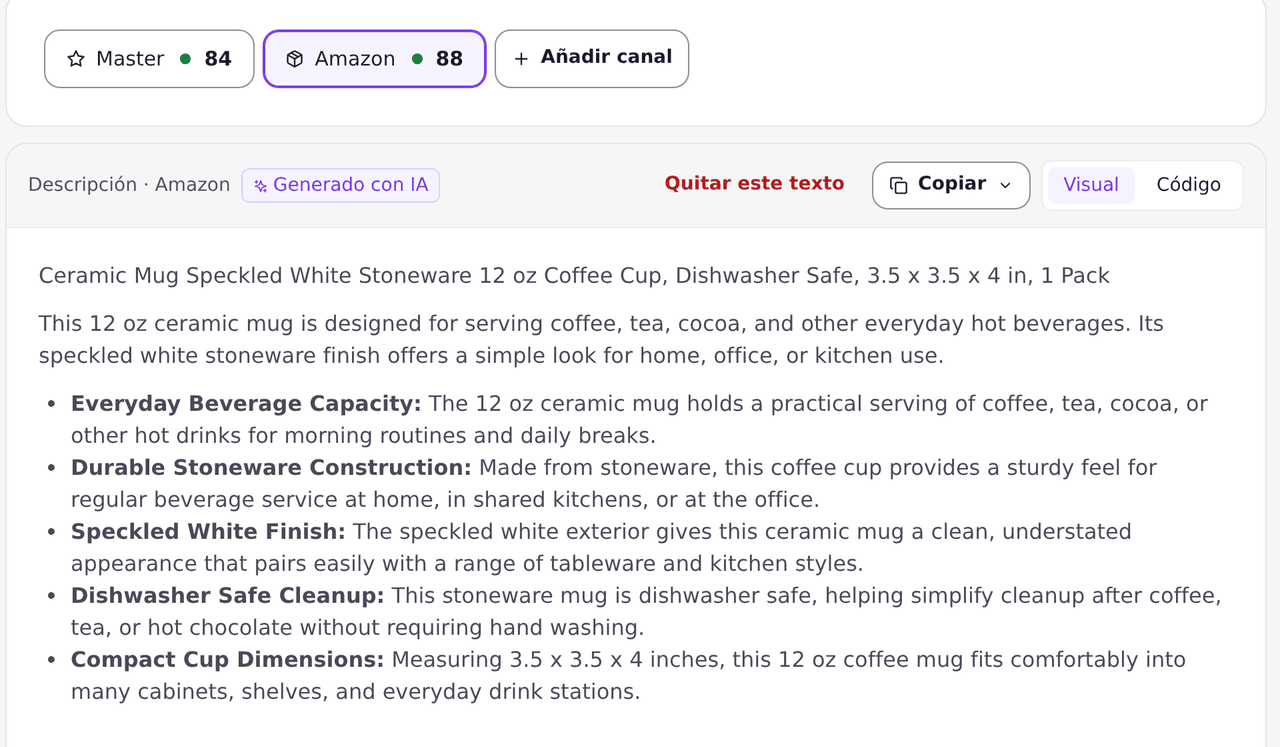The image size is (1280, 747).
Task: Click the copy icon in Copiar button
Action: [x=899, y=185]
